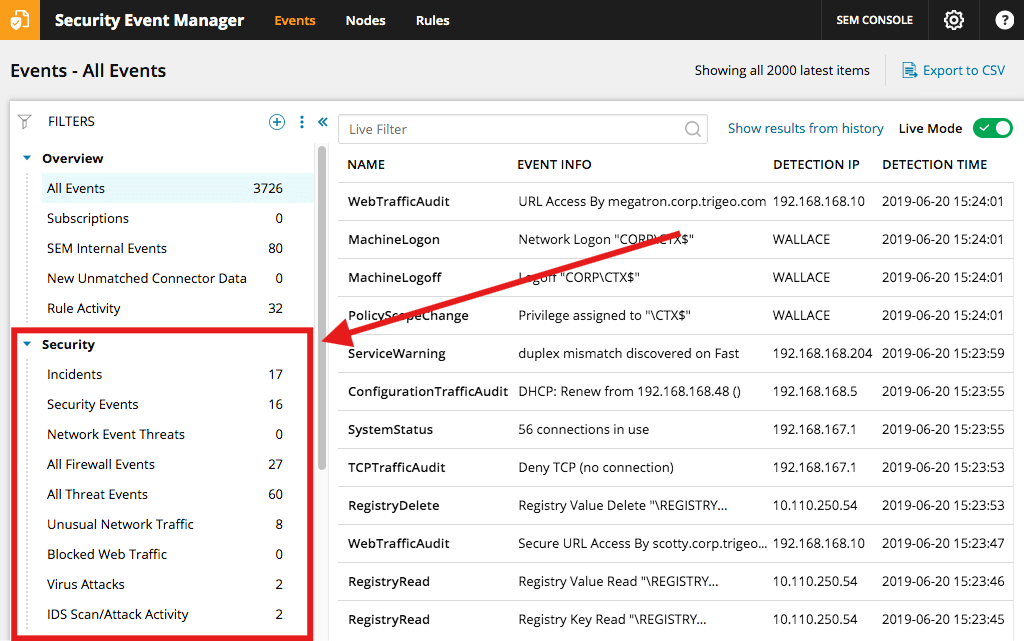Click 'Showing all 2000 latest items' text
Image resolution: width=1024 pixels, height=641 pixels.
[x=782, y=70]
